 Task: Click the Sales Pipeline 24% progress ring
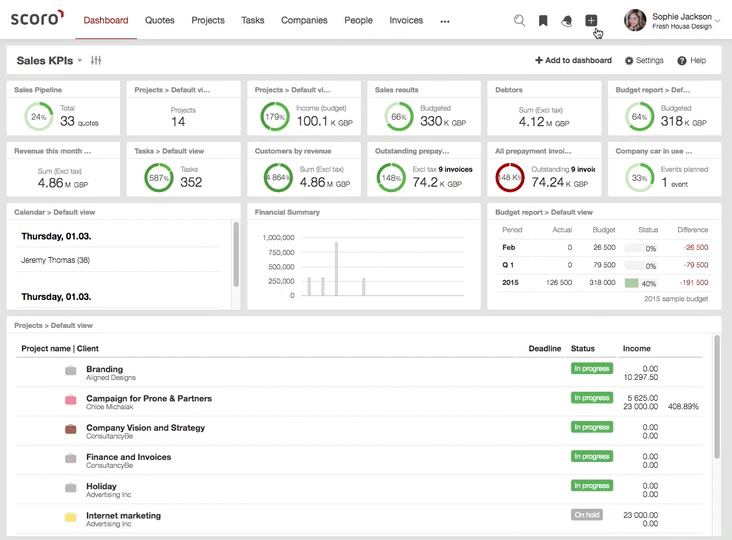point(38,116)
